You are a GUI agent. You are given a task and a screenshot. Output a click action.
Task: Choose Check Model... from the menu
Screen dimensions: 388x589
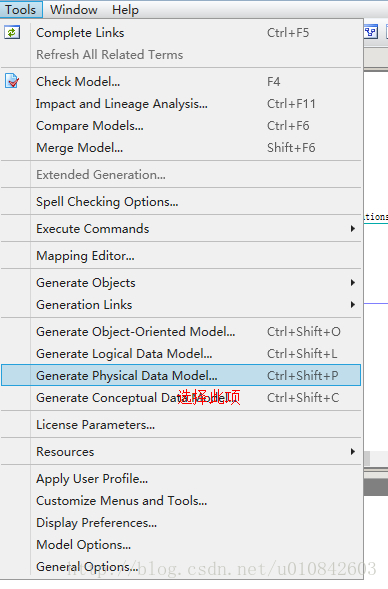[181, 82]
